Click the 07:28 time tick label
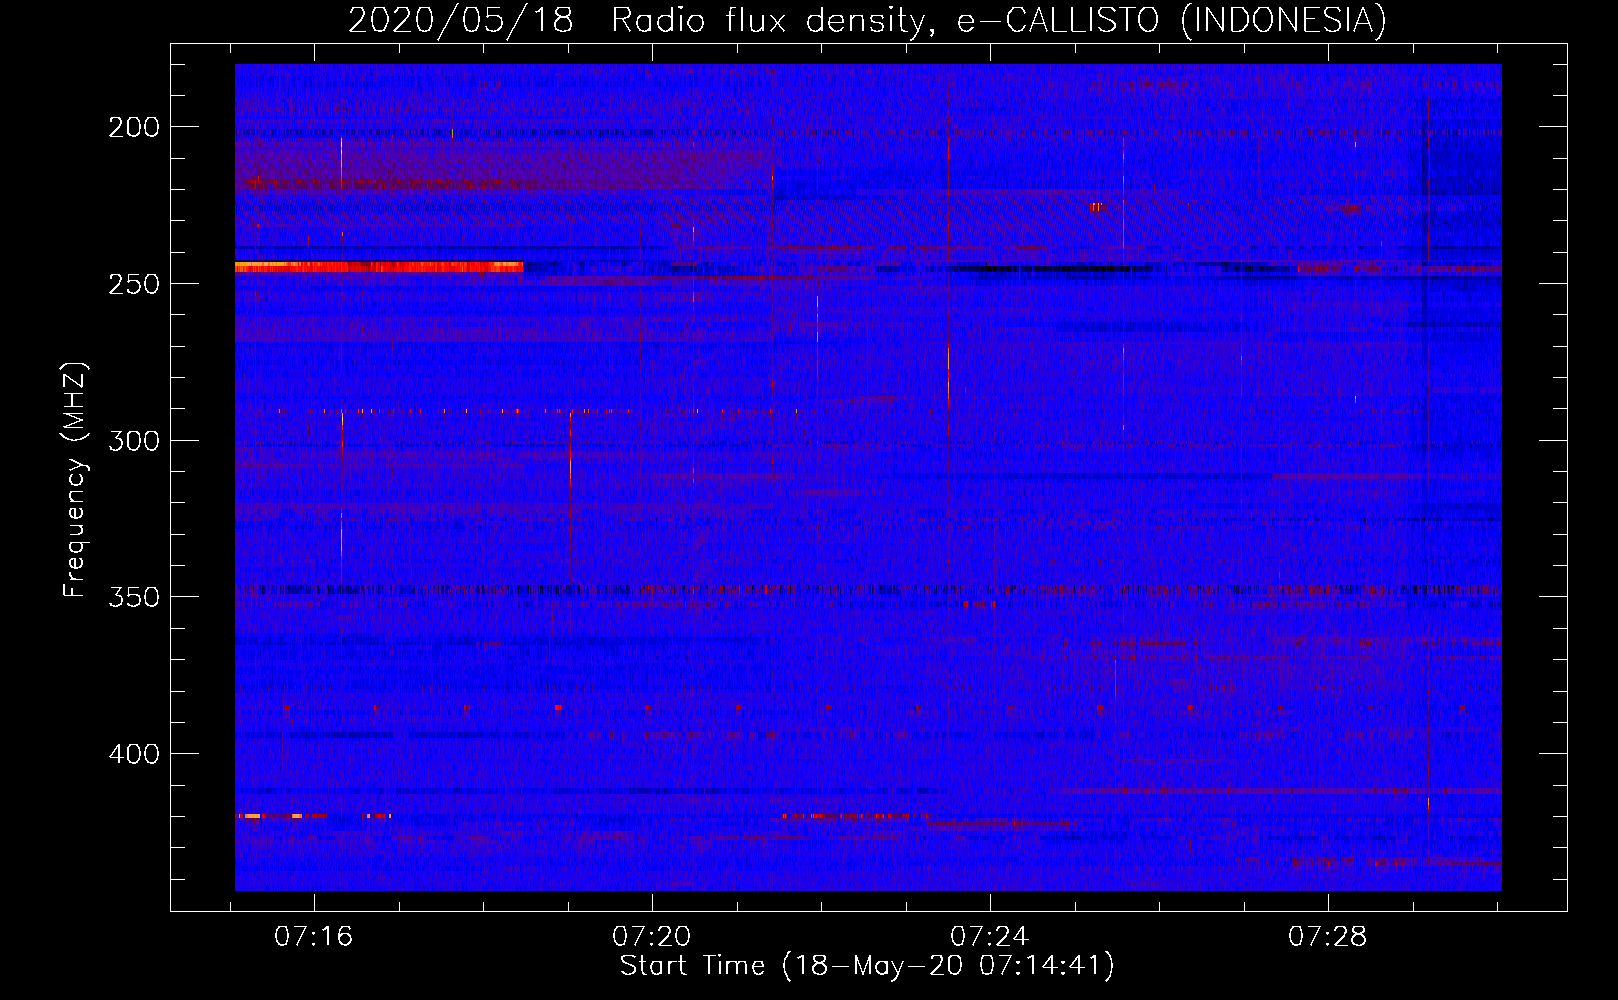Image resolution: width=1618 pixels, height=1000 pixels. click(1328, 936)
